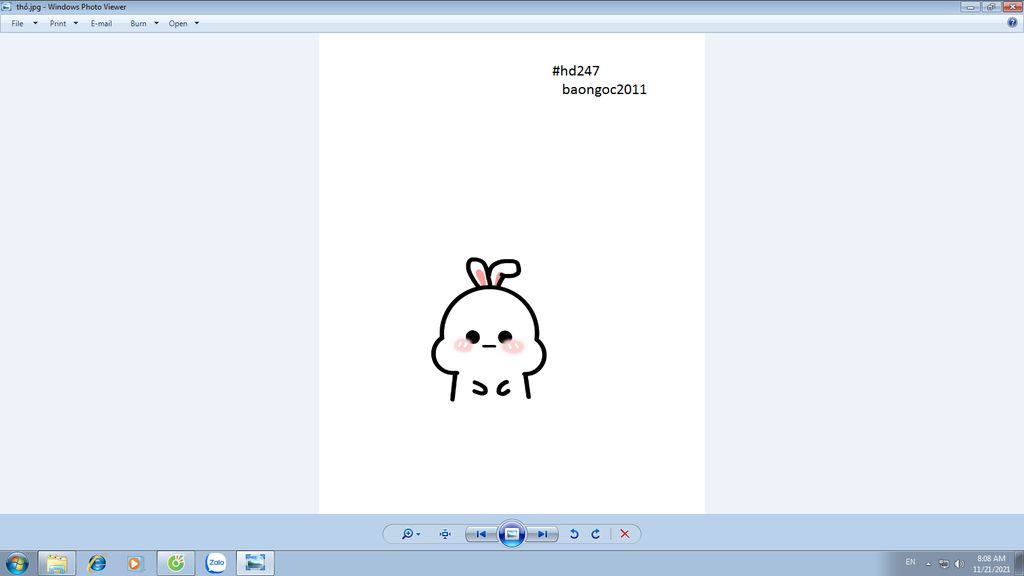Rotate the image clockwise

pyautogui.click(x=596, y=534)
